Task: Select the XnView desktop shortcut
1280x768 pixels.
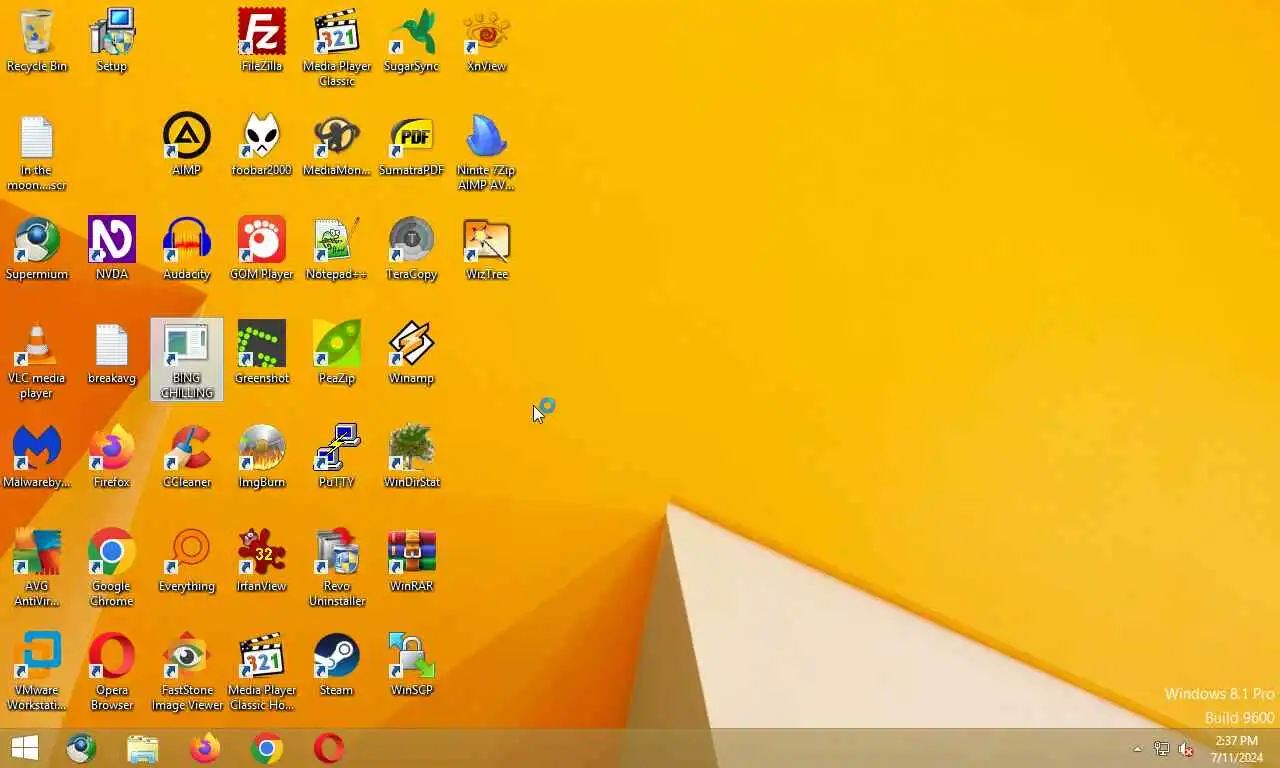Action: [487, 40]
